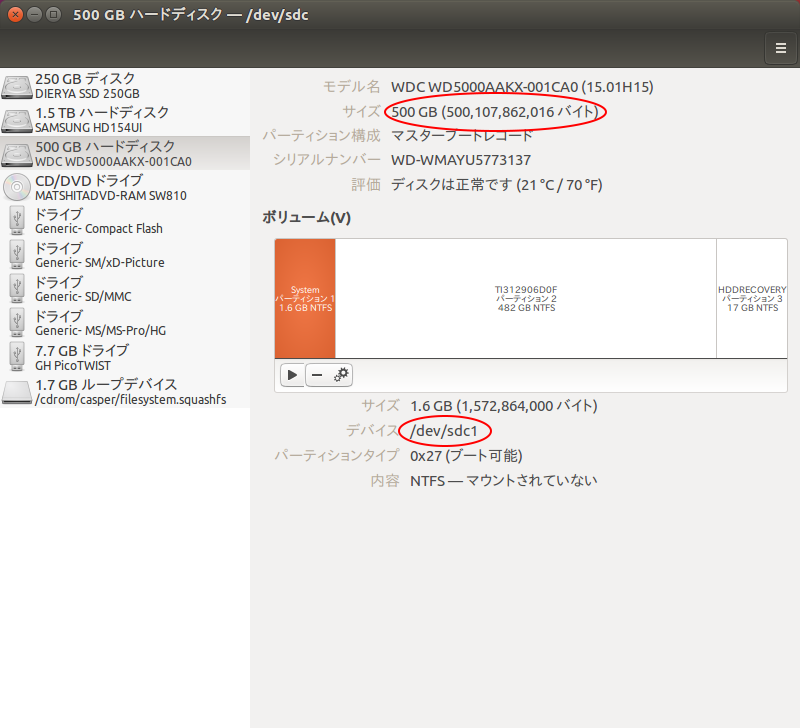Click '/cdrom/casper/filesystem.squashfs' list text
800x728 pixels.
pos(131,399)
